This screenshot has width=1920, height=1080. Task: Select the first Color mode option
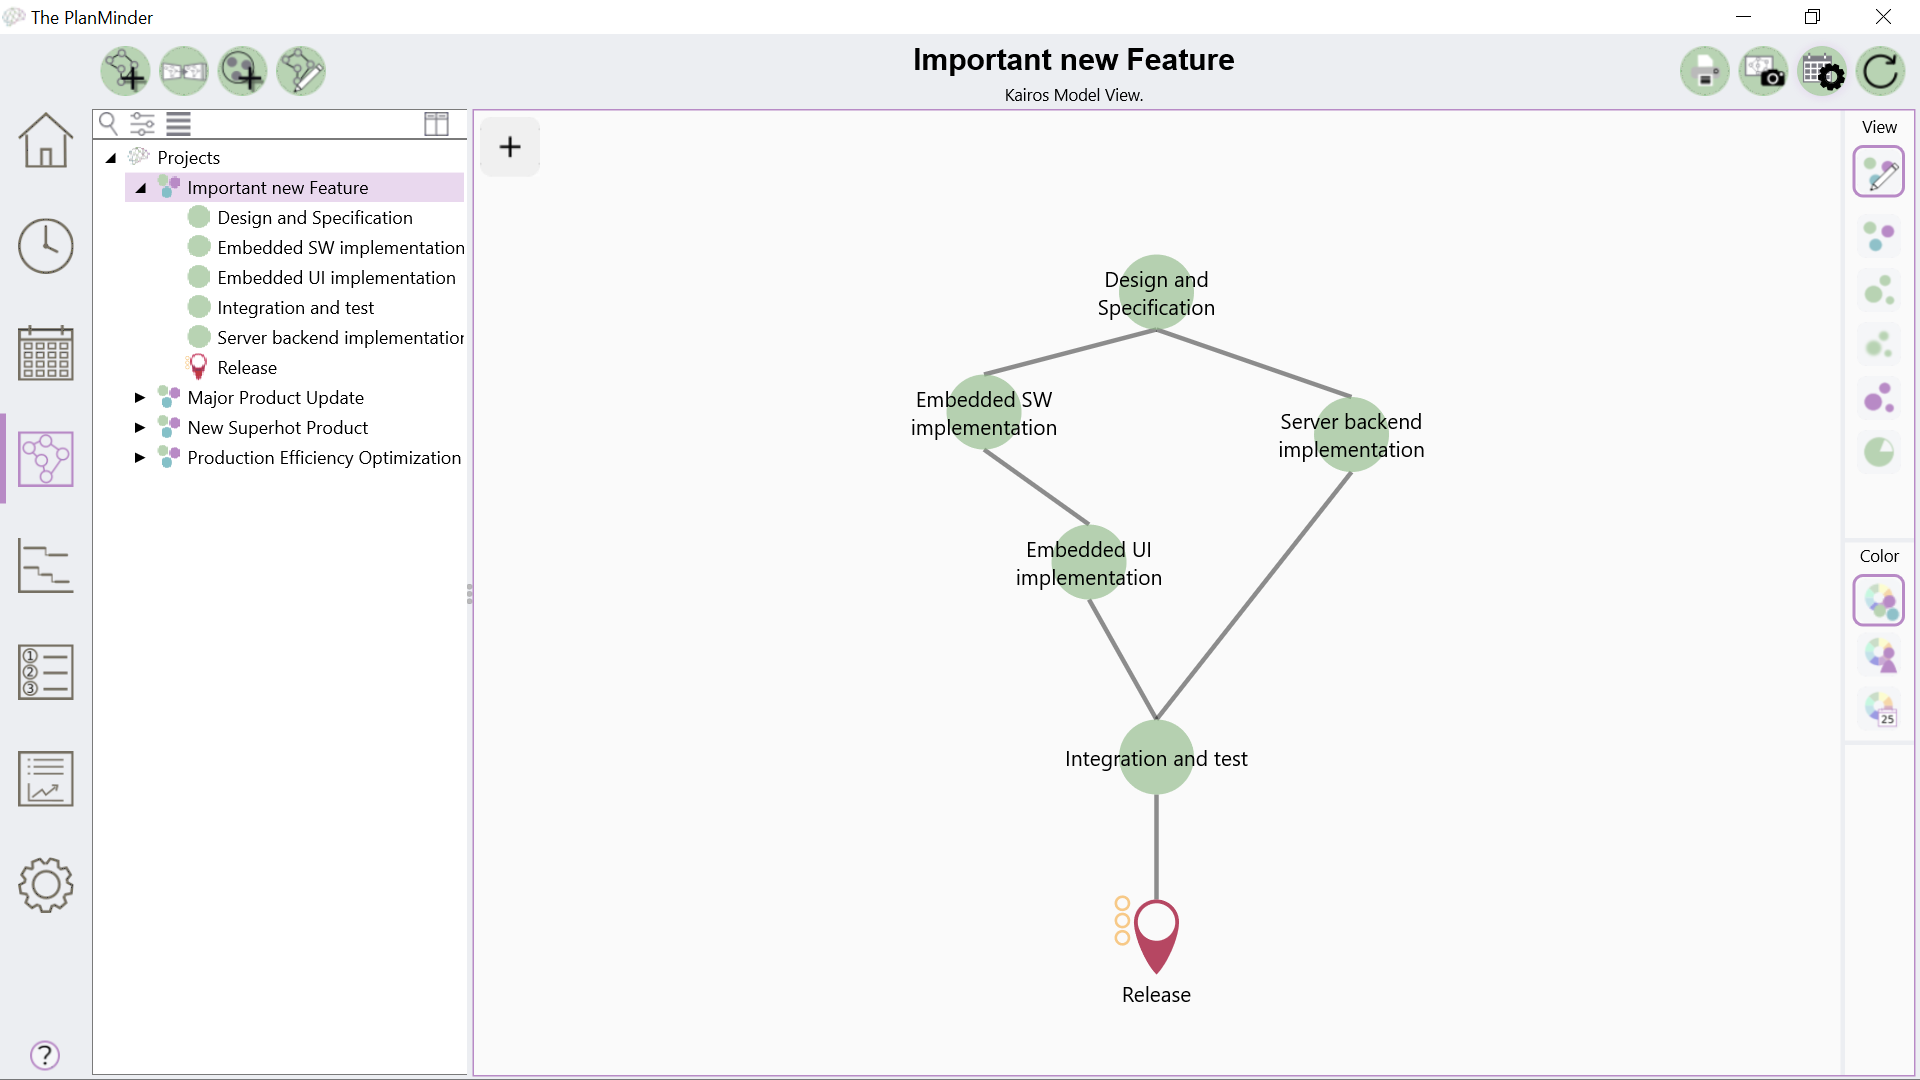click(1879, 601)
